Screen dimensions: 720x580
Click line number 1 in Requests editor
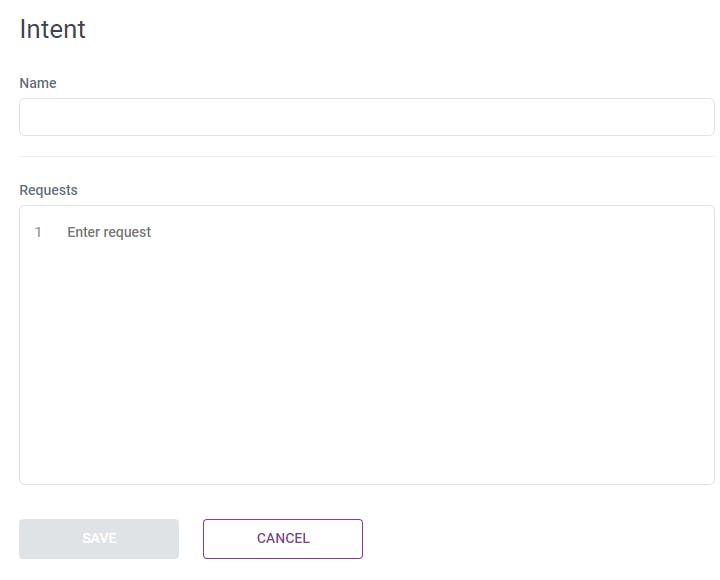click(38, 232)
